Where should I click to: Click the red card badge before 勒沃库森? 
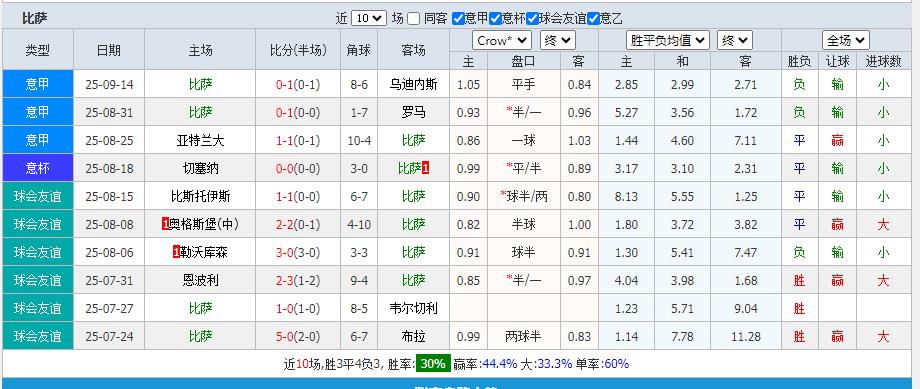click(177, 252)
